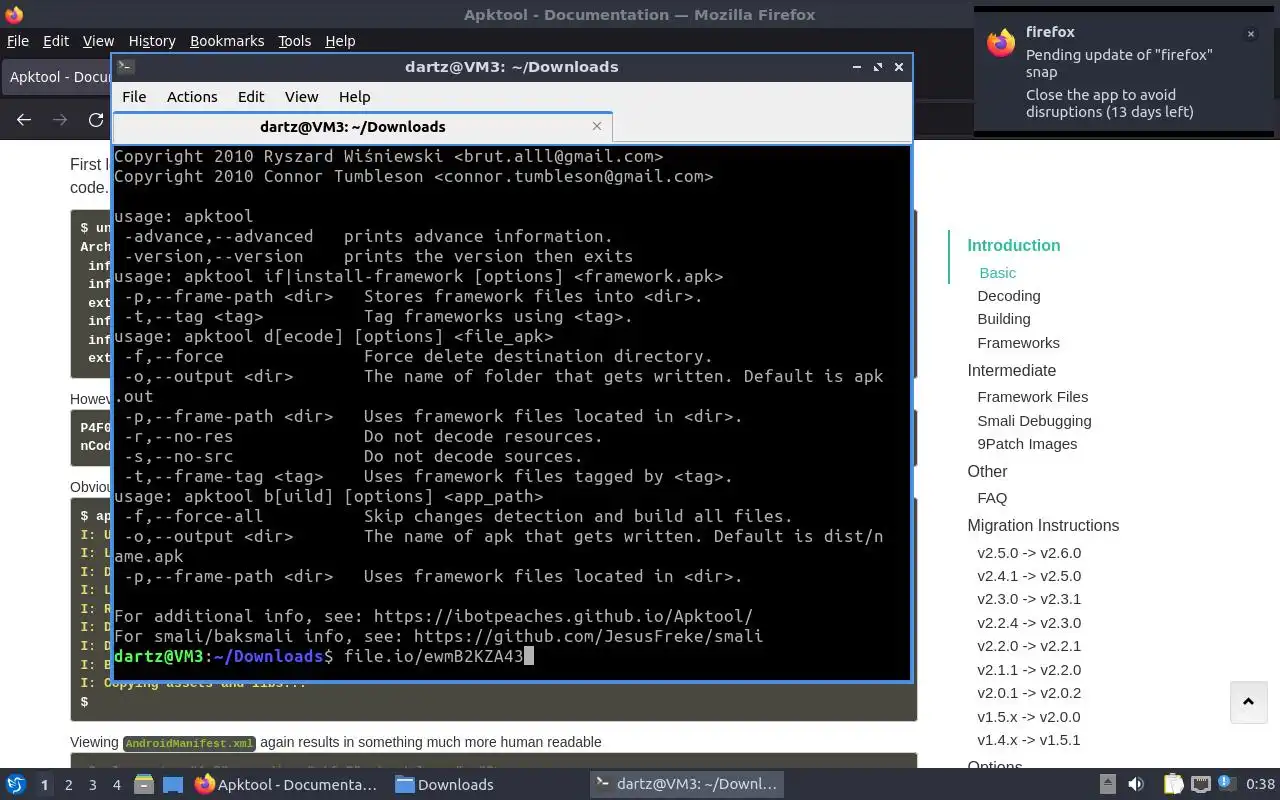Go to Frameworks link in sidebar
The image size is (1280, 800).
(x=1018, y=343)
